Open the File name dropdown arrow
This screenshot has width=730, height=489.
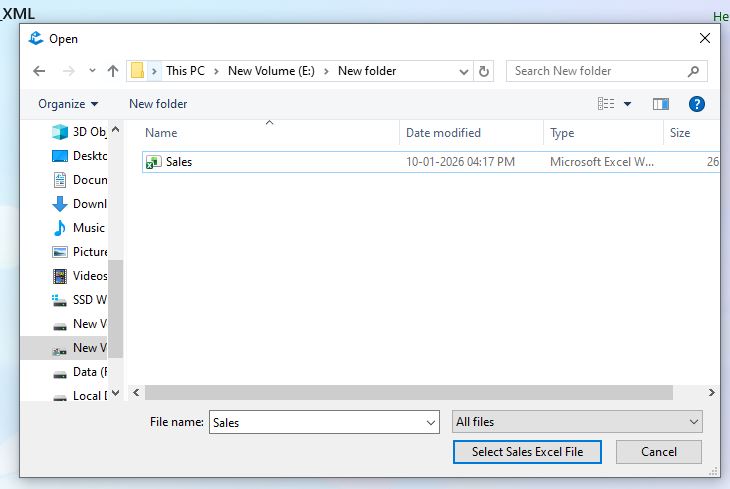pos(431,423)
